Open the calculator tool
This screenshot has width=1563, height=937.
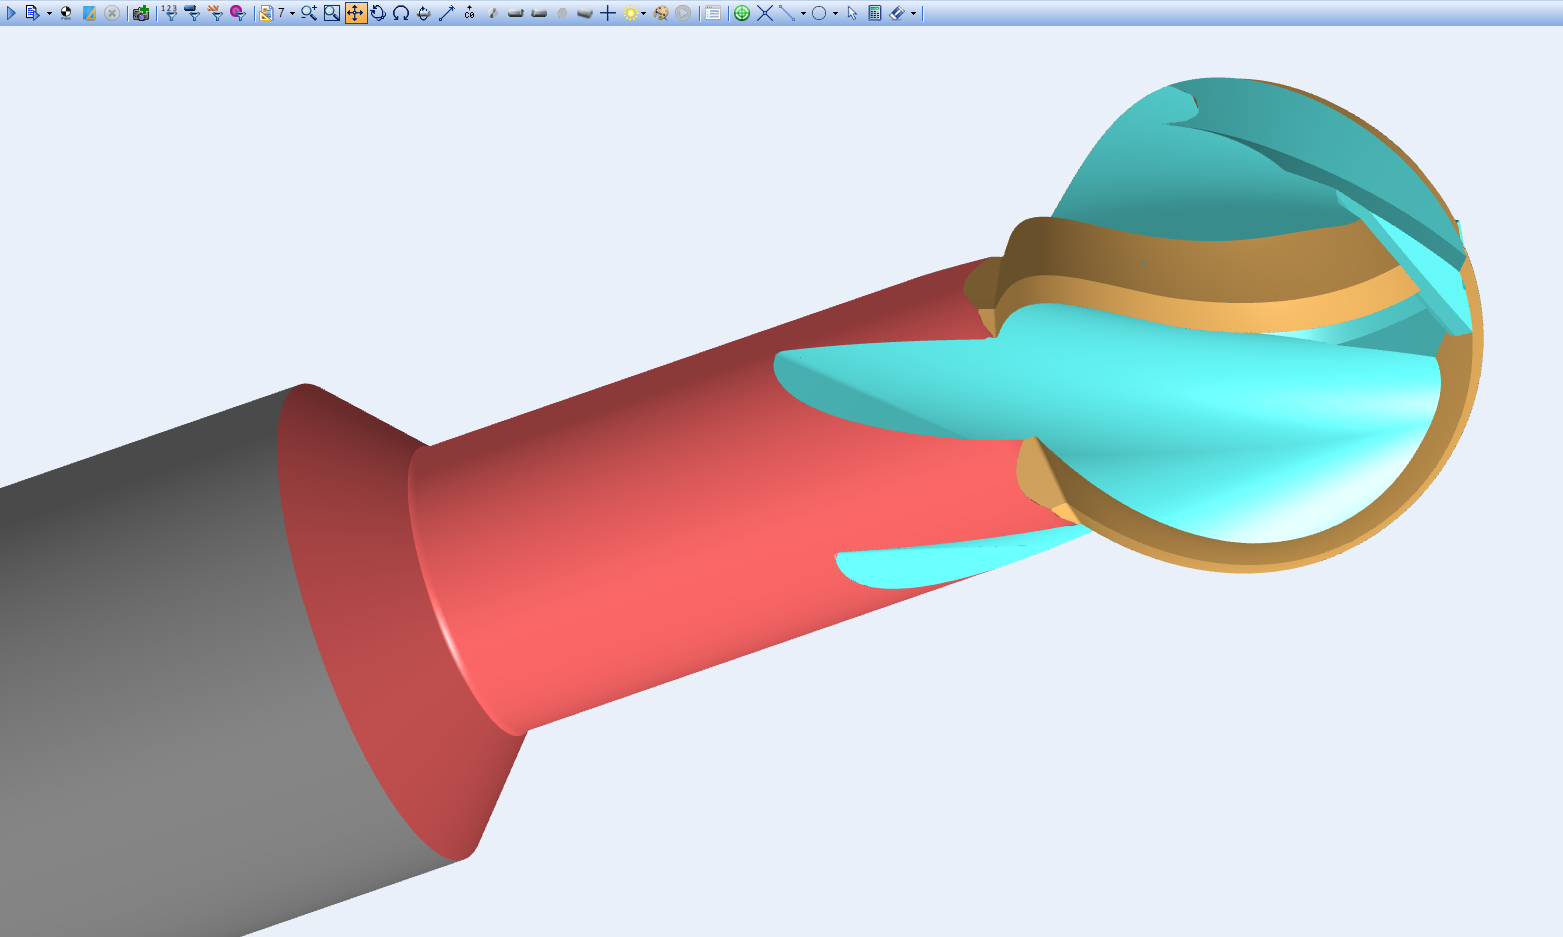point(874,13)
